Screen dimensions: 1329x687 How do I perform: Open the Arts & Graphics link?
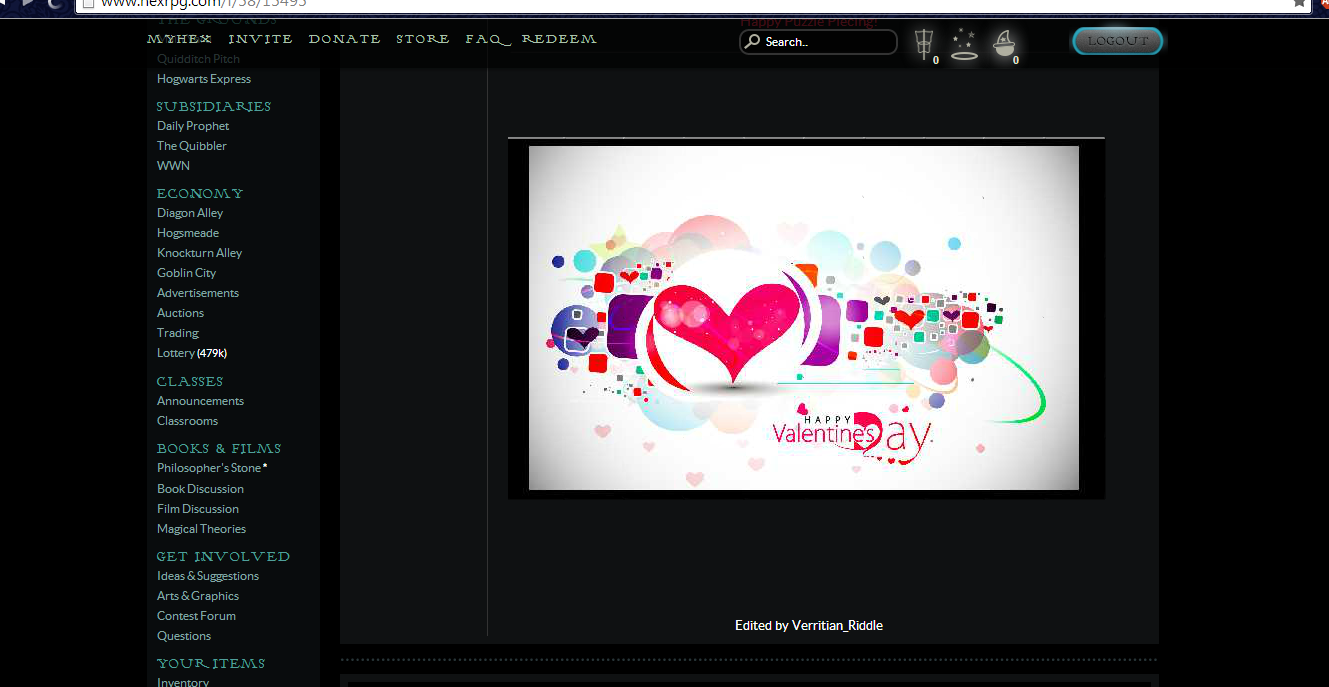tap(198, 596)
